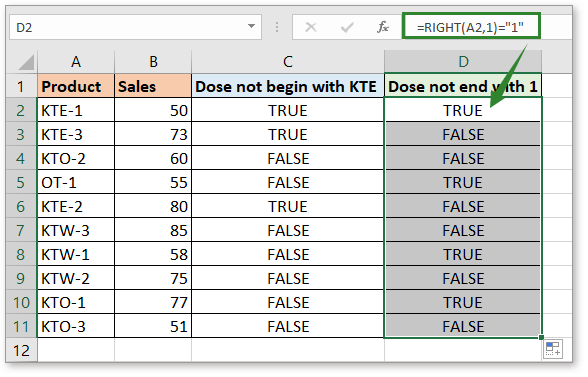588x377 pixels.
Task: Select the sales value 85 cell
Action: coord(153,230)
